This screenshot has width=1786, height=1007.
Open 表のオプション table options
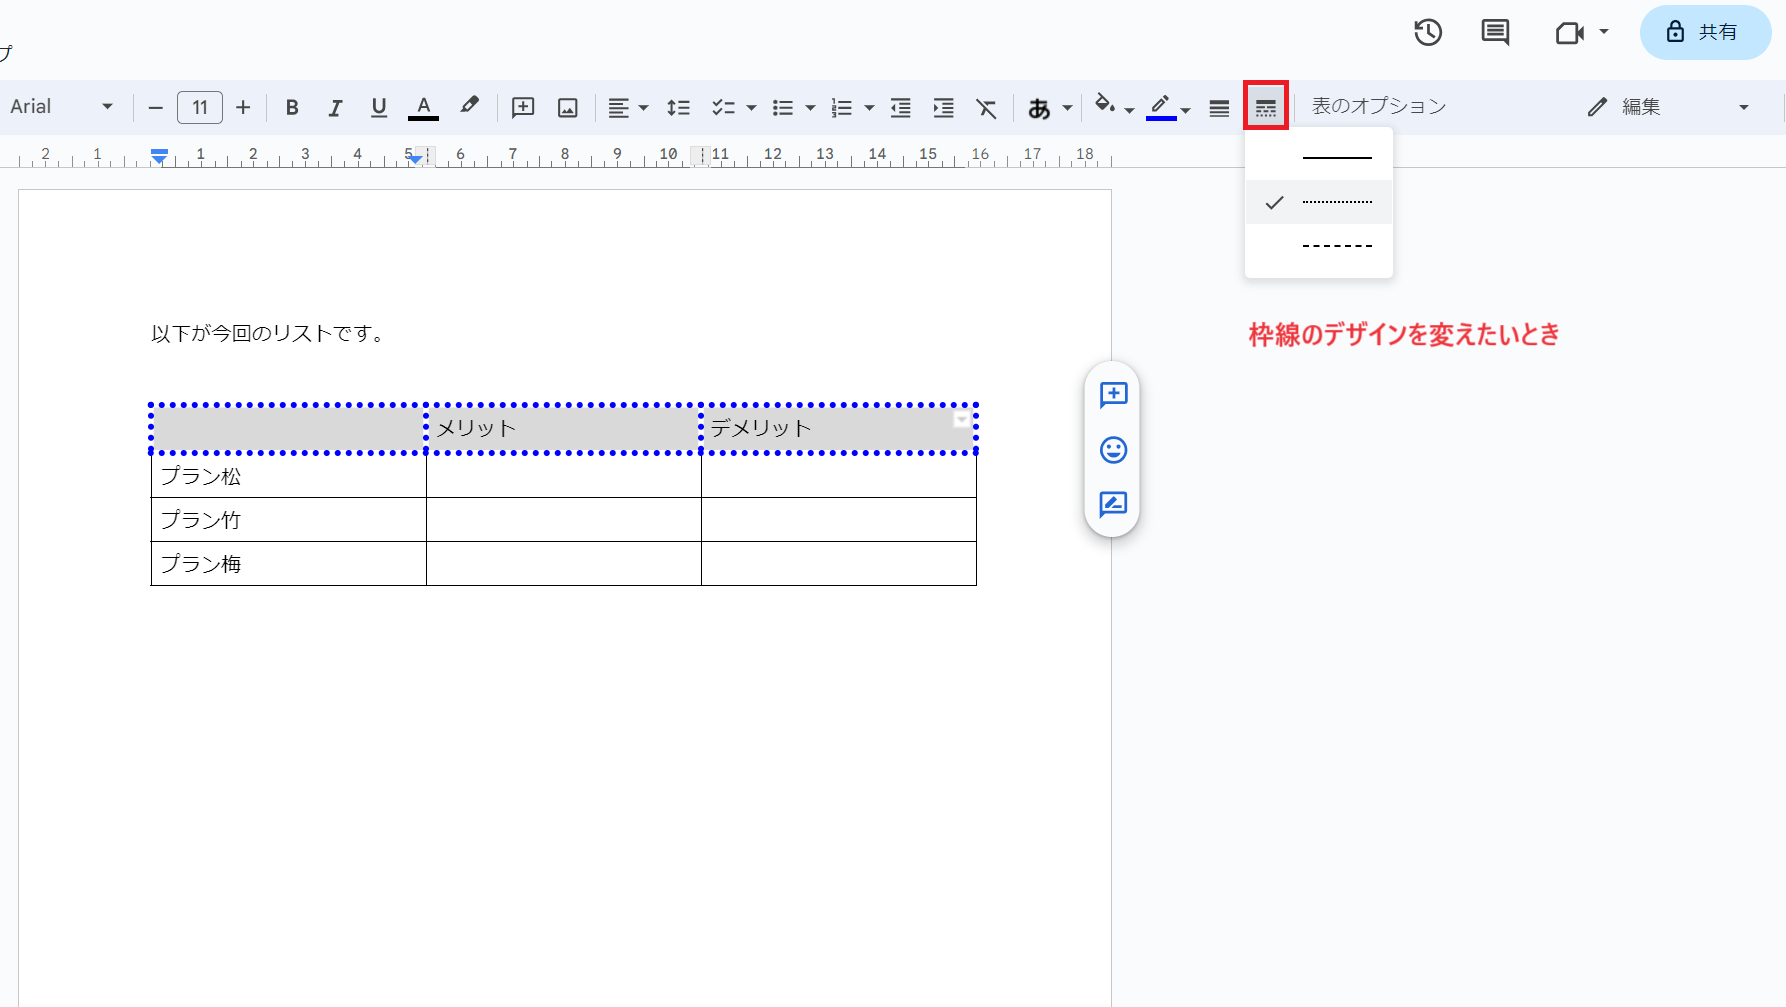(x=1378, y=107)
